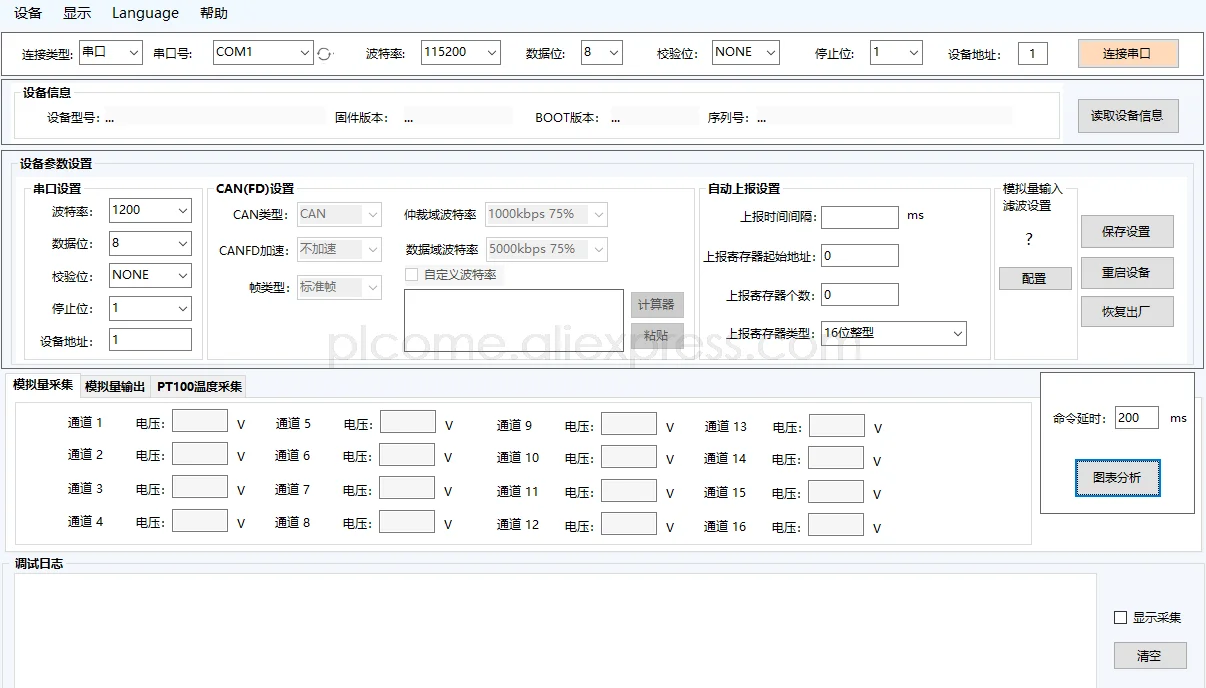
Task: Click 通道 16 voltage field
Action: pos(836,525)
